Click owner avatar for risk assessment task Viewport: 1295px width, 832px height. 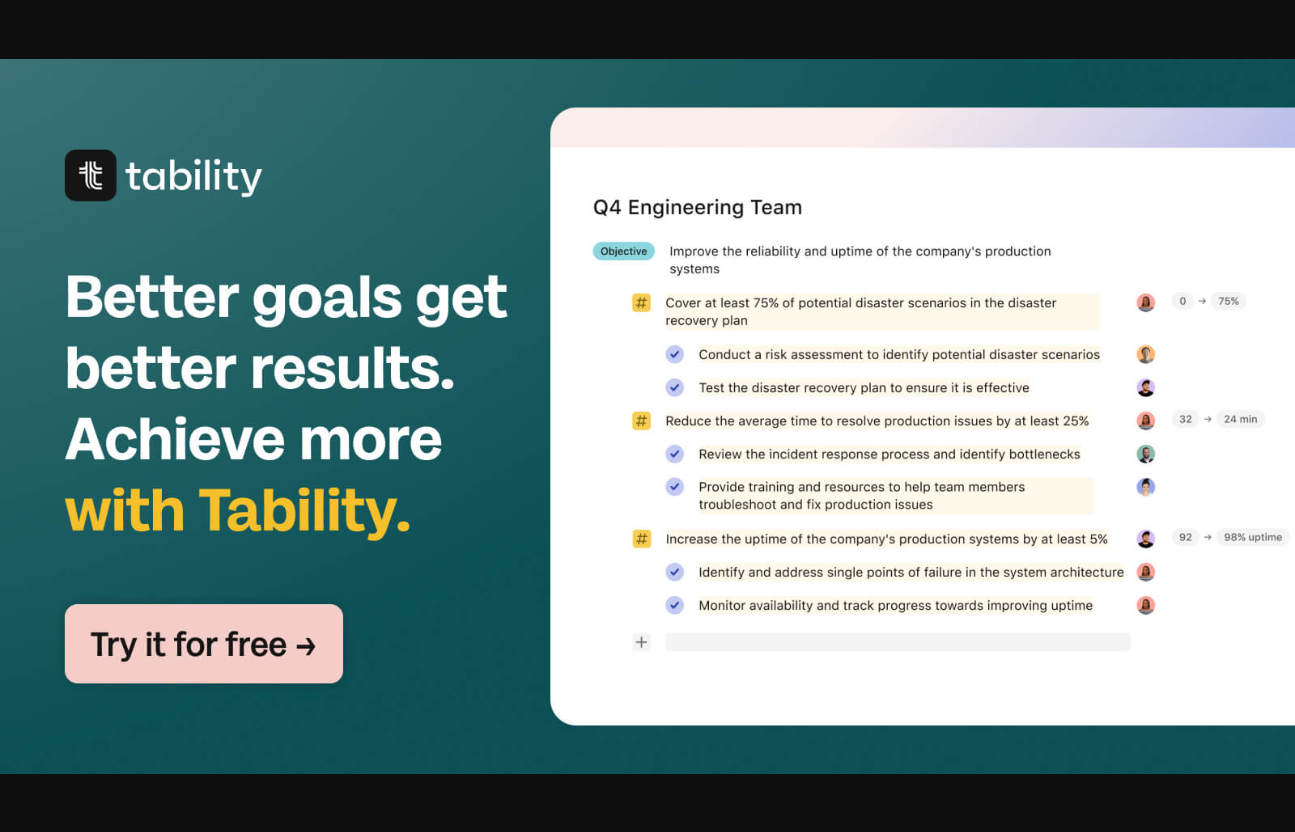1146,354
